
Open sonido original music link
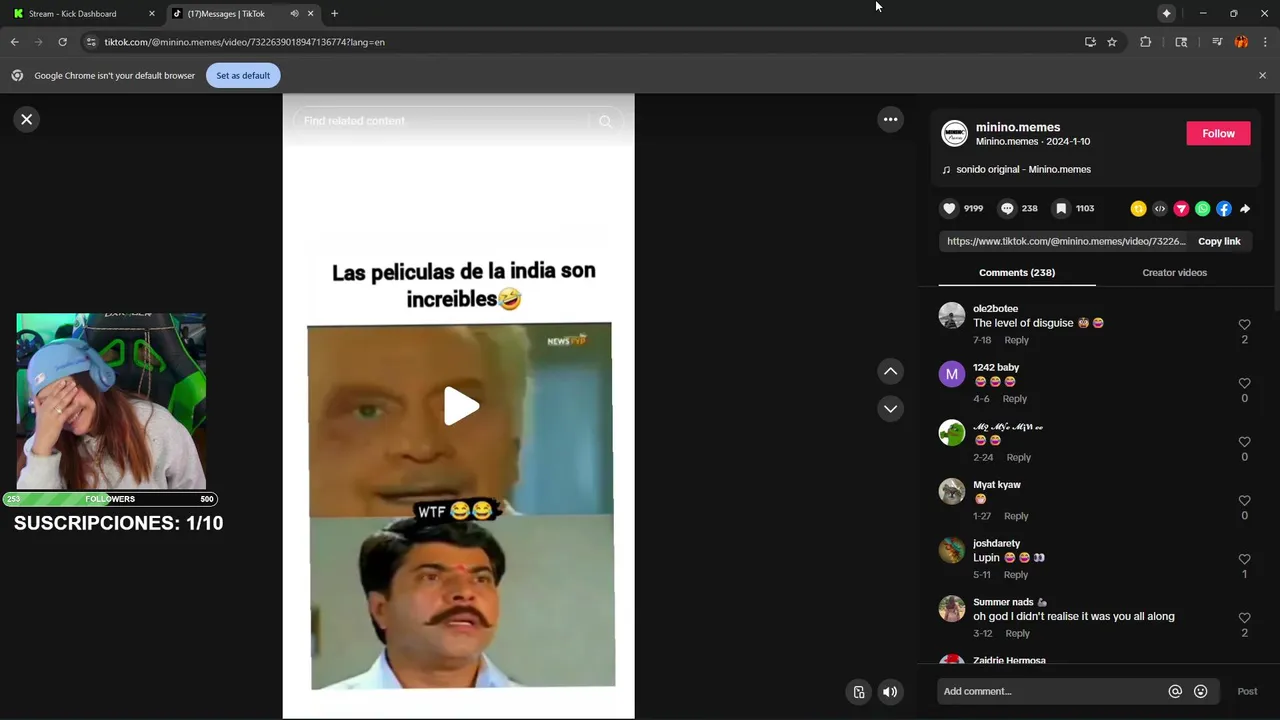pos(1023,169)
